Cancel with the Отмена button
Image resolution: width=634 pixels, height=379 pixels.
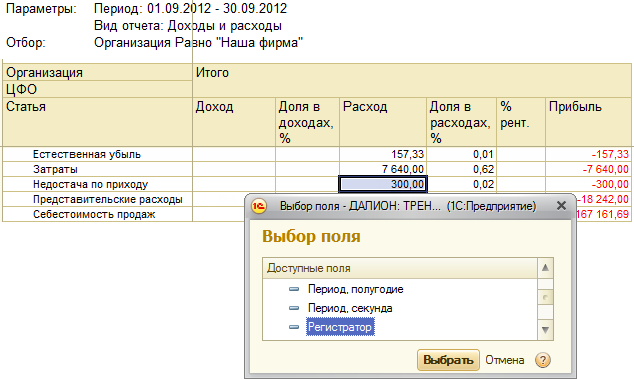(505, 360)
